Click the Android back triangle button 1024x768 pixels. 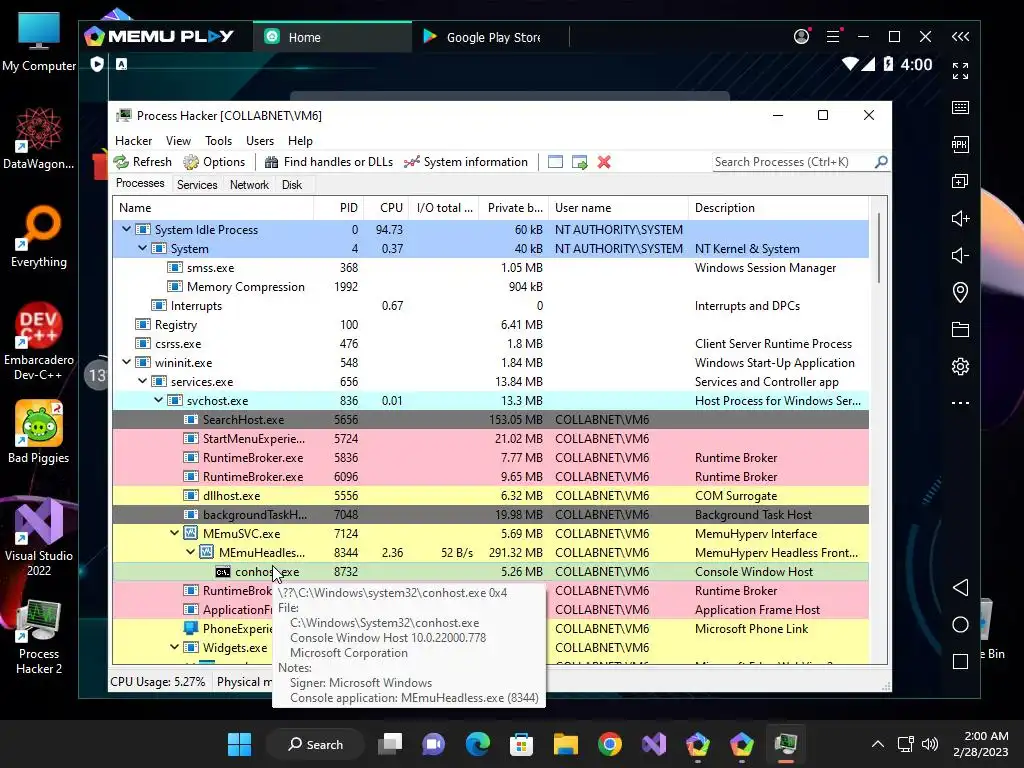tap(960, 587)
